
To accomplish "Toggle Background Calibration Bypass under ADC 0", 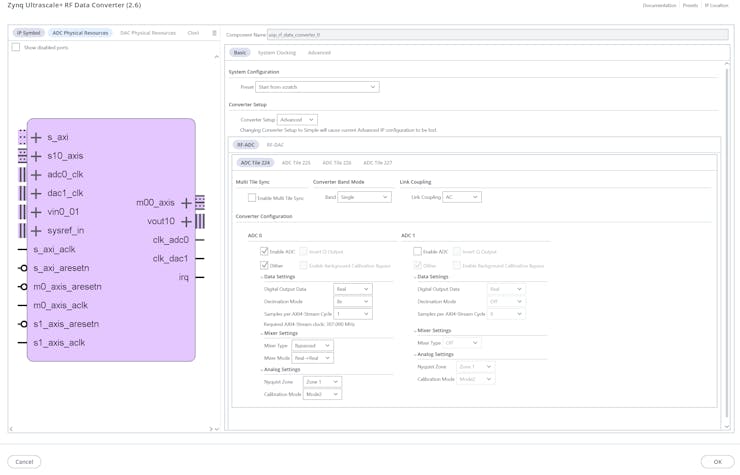I will coord(303,266).
